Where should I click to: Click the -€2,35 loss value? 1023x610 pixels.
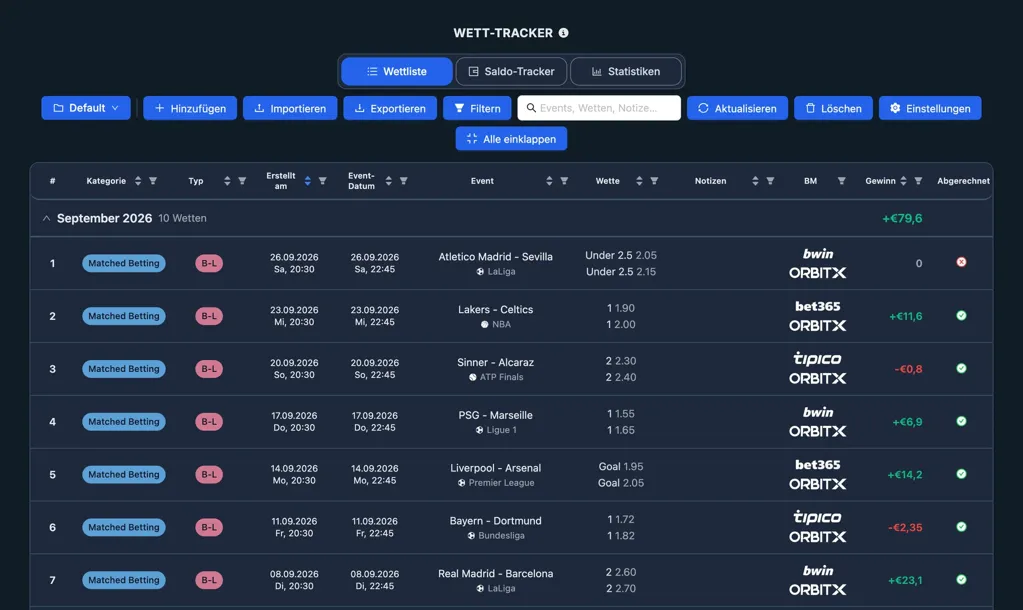click(905, 528)
